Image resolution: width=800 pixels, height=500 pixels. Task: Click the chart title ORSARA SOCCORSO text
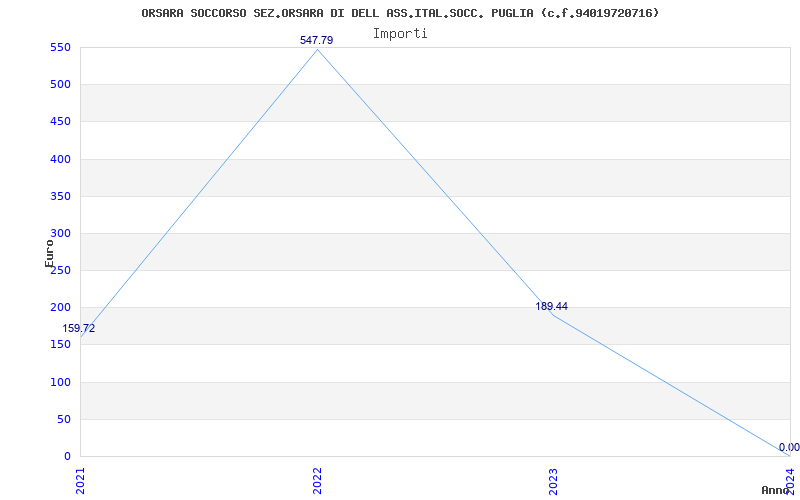pyautogui.click(x=400, y=13)
